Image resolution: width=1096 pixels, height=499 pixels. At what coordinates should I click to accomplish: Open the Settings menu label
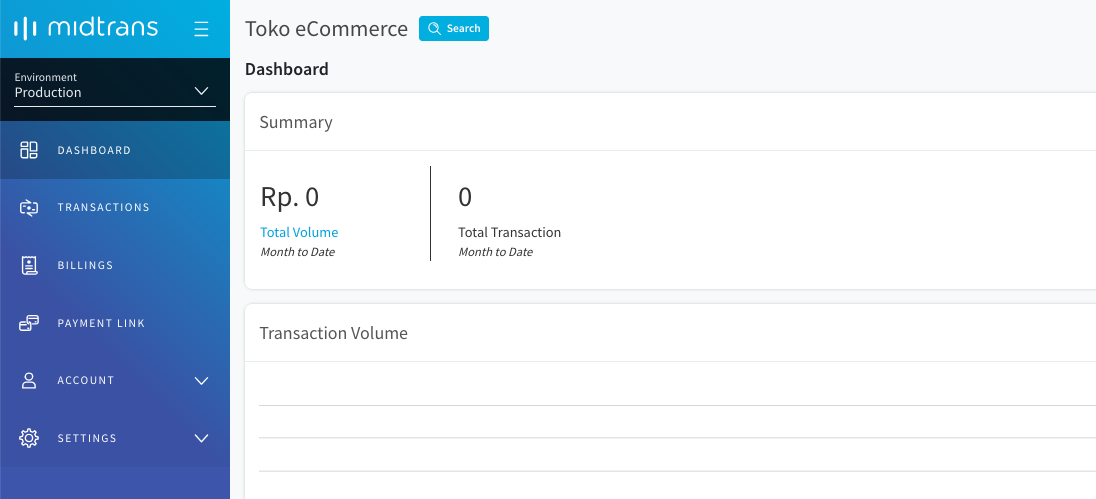(87, 438)
